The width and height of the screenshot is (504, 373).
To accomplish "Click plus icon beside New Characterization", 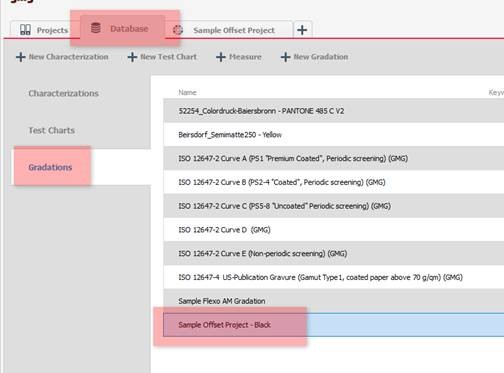I will tap(21, 57).
